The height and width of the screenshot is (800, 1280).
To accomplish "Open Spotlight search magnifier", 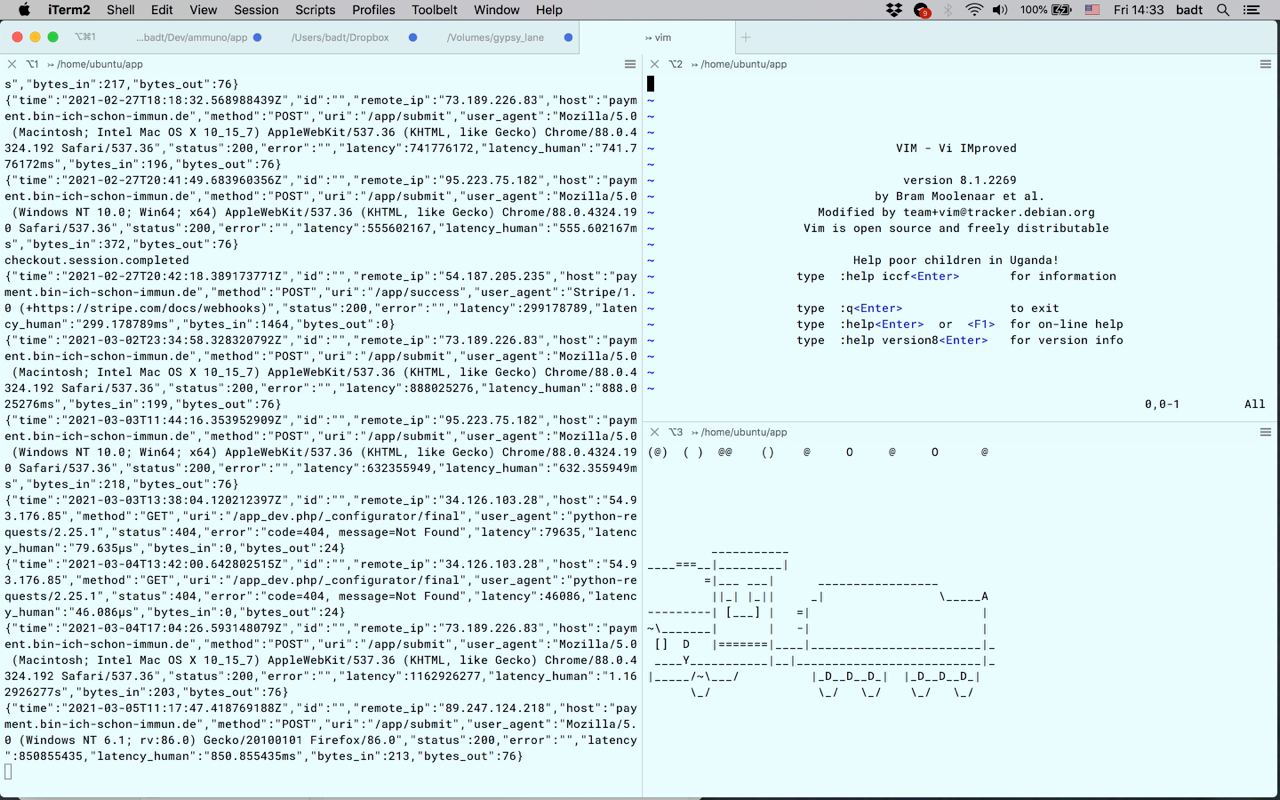I will click(1222, 9).
